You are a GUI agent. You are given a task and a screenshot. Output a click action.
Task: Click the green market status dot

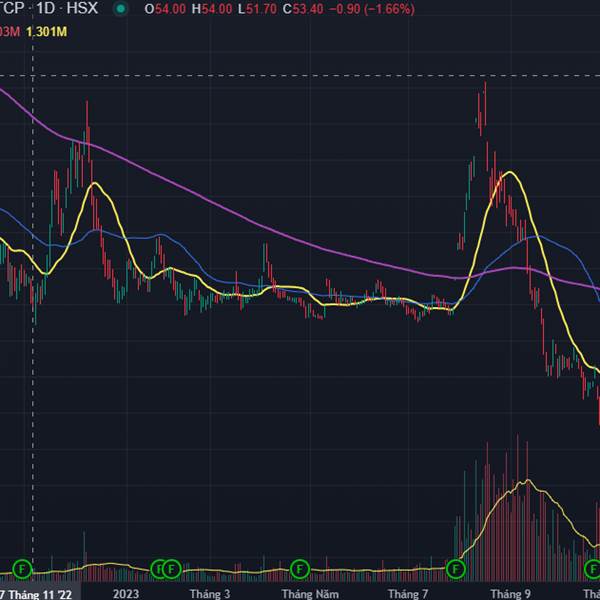click(121, 9)
